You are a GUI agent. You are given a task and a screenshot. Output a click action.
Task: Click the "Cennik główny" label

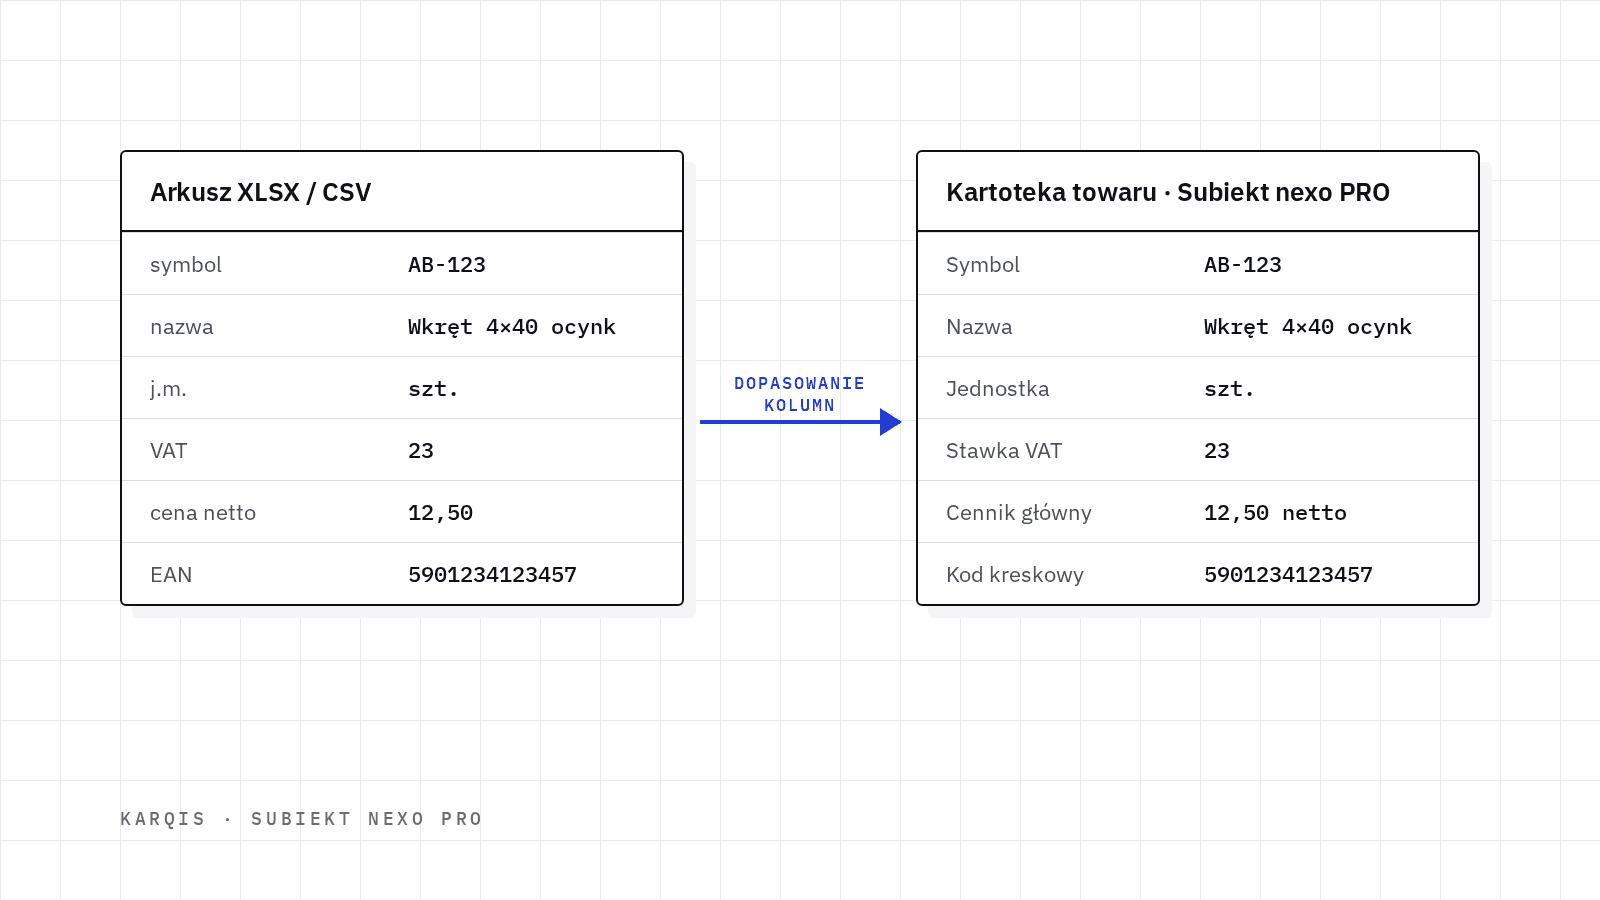1019,513
